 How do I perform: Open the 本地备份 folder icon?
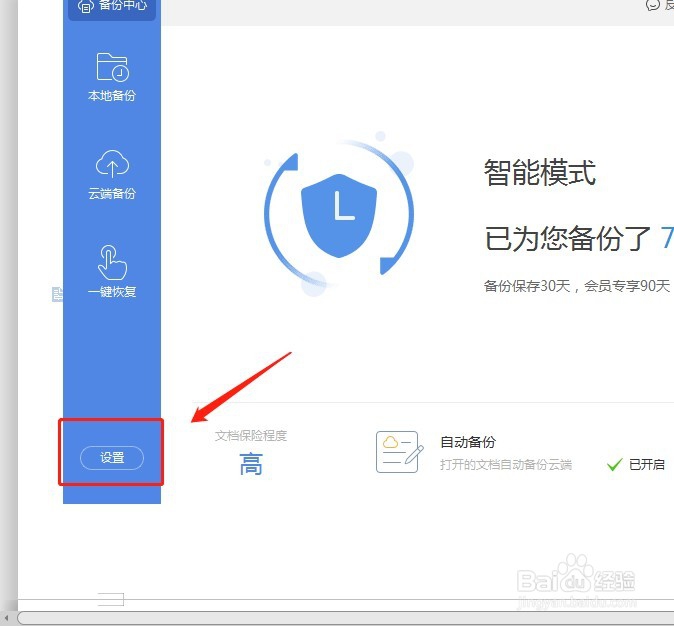coord(112,67)
